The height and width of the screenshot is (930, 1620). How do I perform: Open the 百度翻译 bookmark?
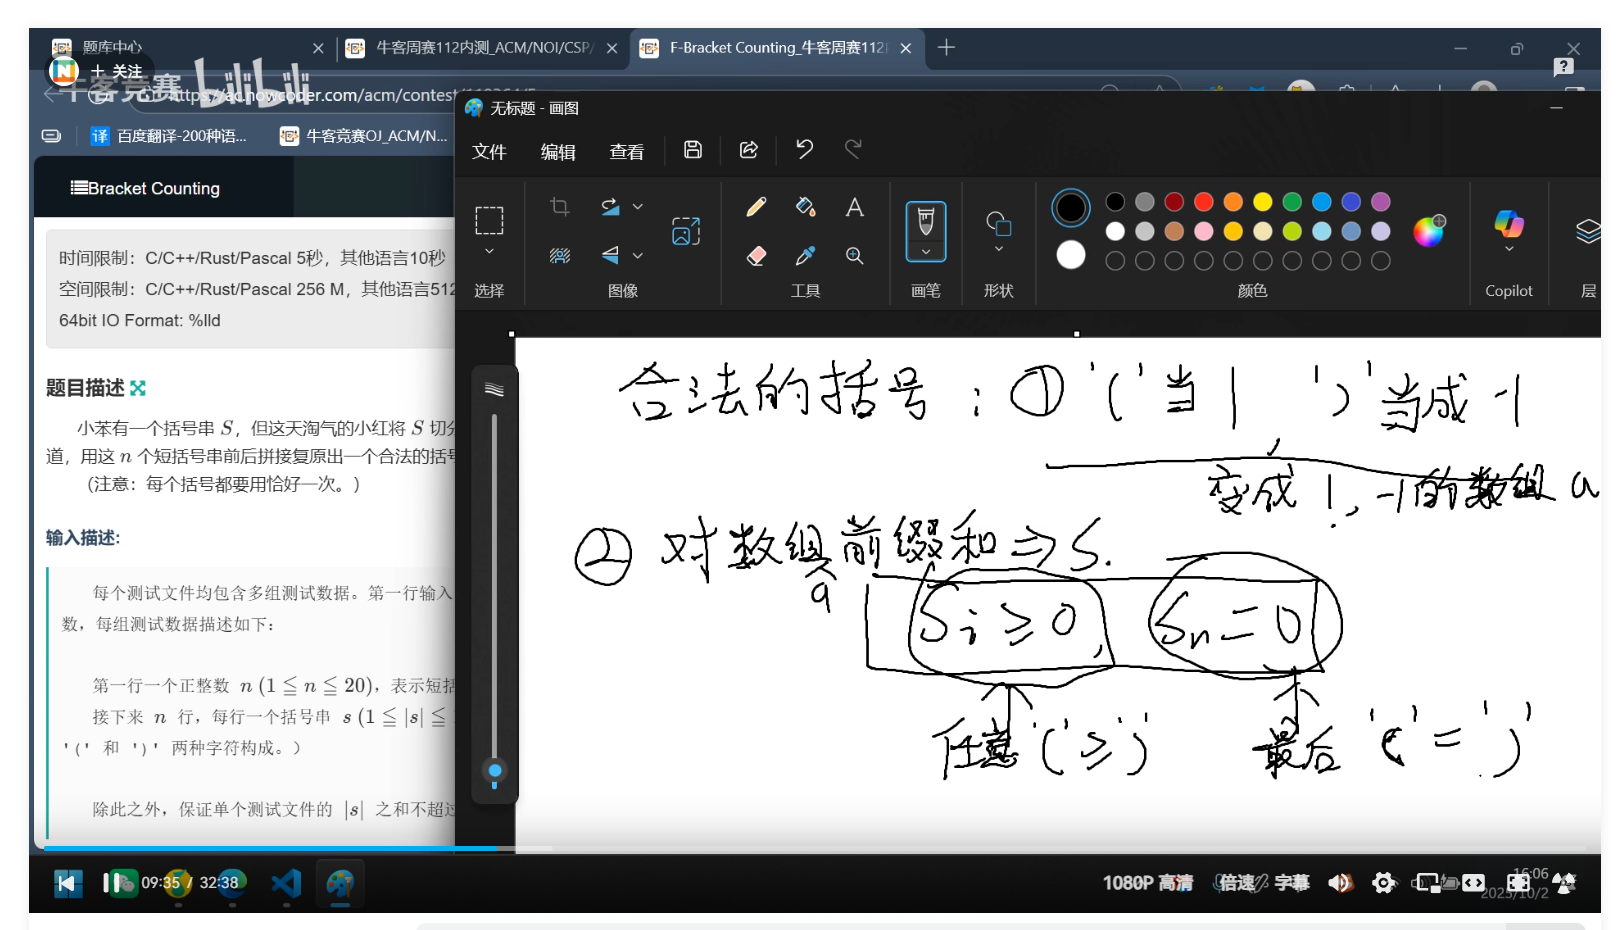point(169,136)
